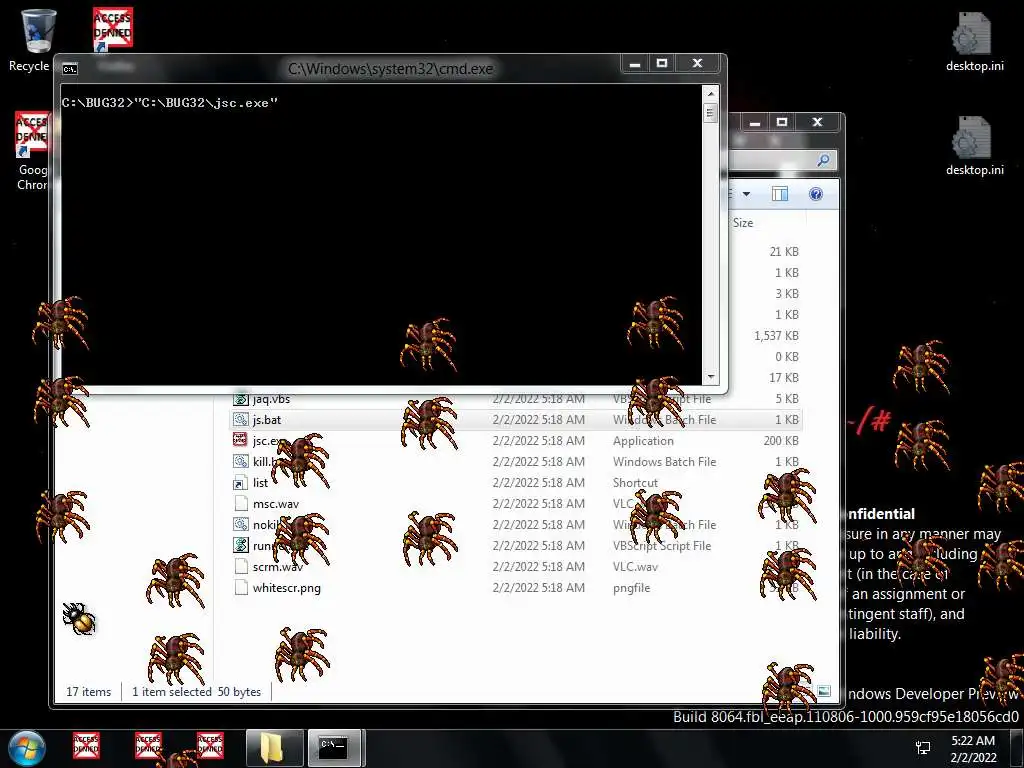Viewport: 1024px width, 768px height.
Task: Maximize the Explorer window
Action: [782, 122]
